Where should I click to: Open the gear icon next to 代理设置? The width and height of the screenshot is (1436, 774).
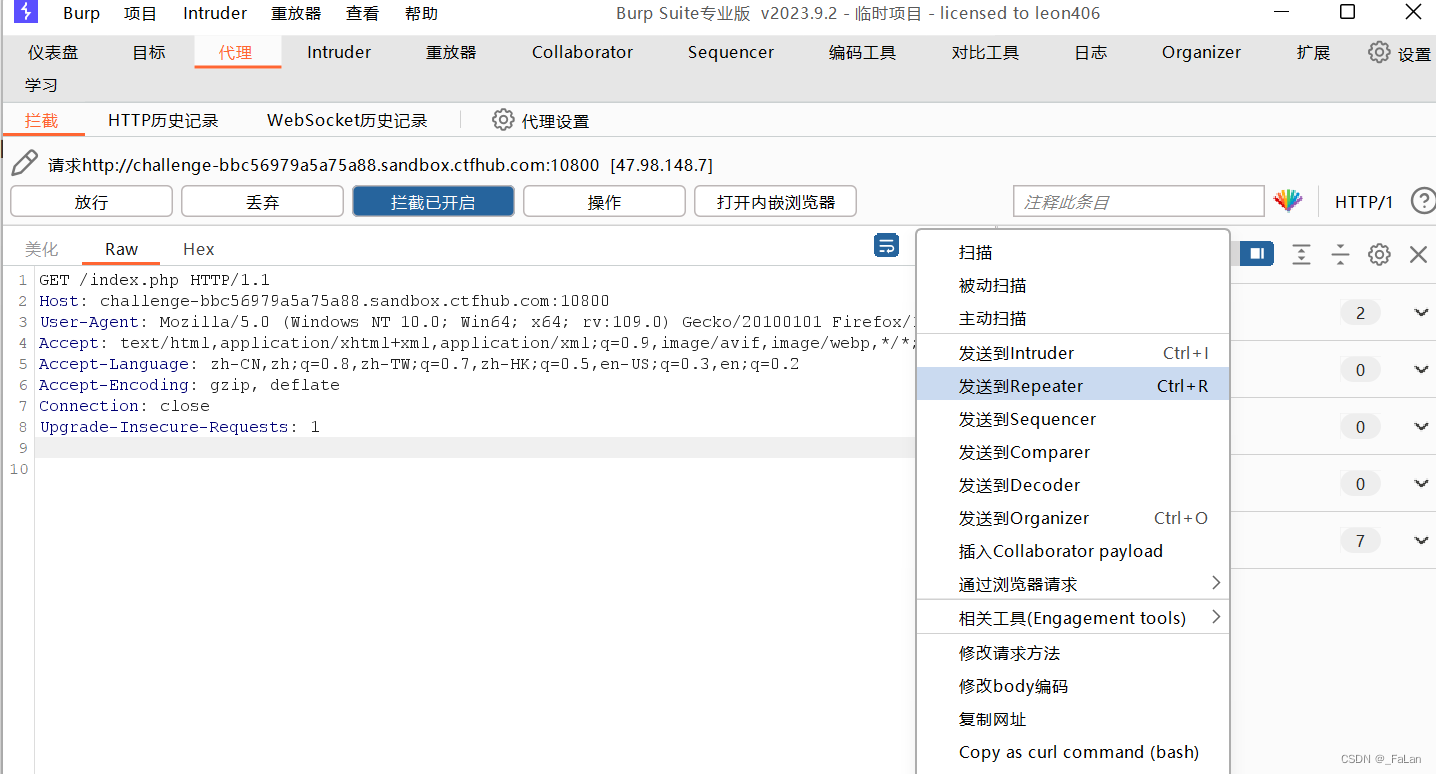click(503, 119)
